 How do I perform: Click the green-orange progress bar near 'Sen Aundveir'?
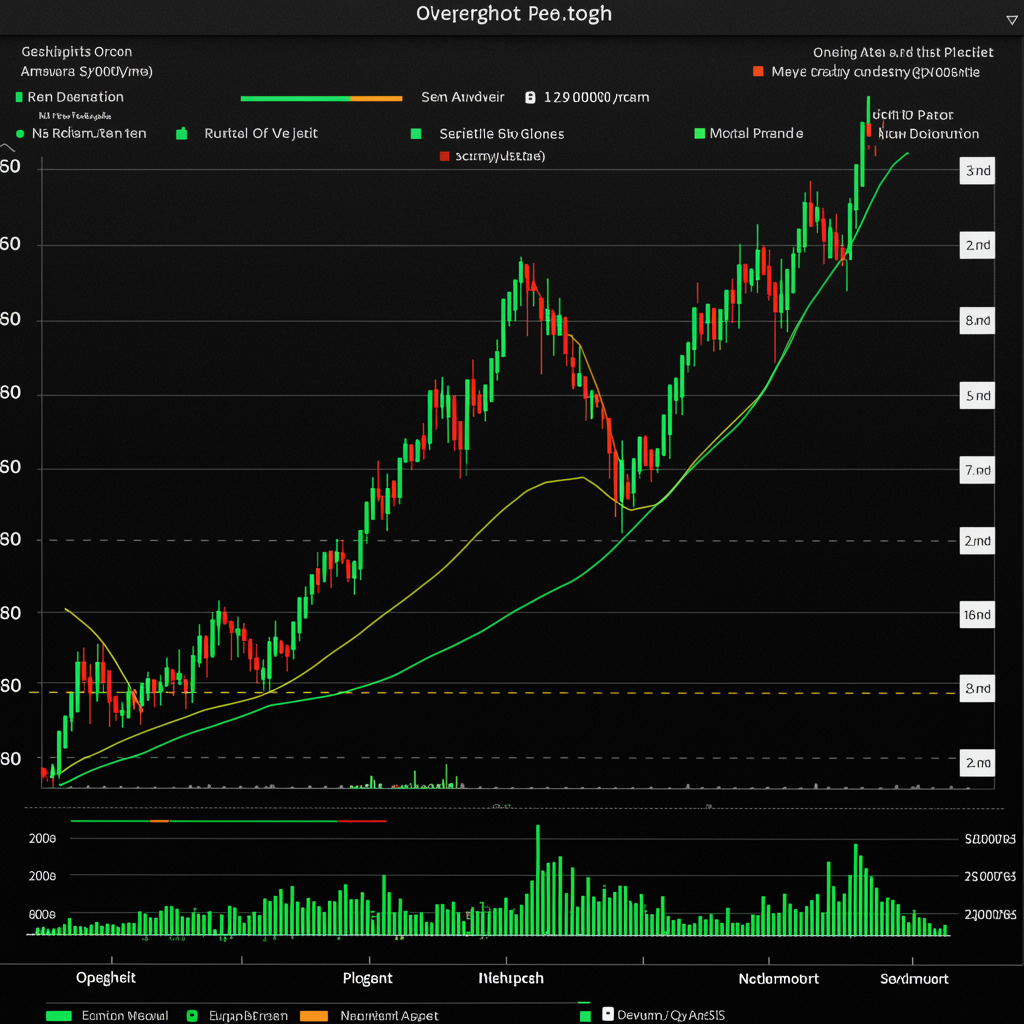click(x=321, y=99)
